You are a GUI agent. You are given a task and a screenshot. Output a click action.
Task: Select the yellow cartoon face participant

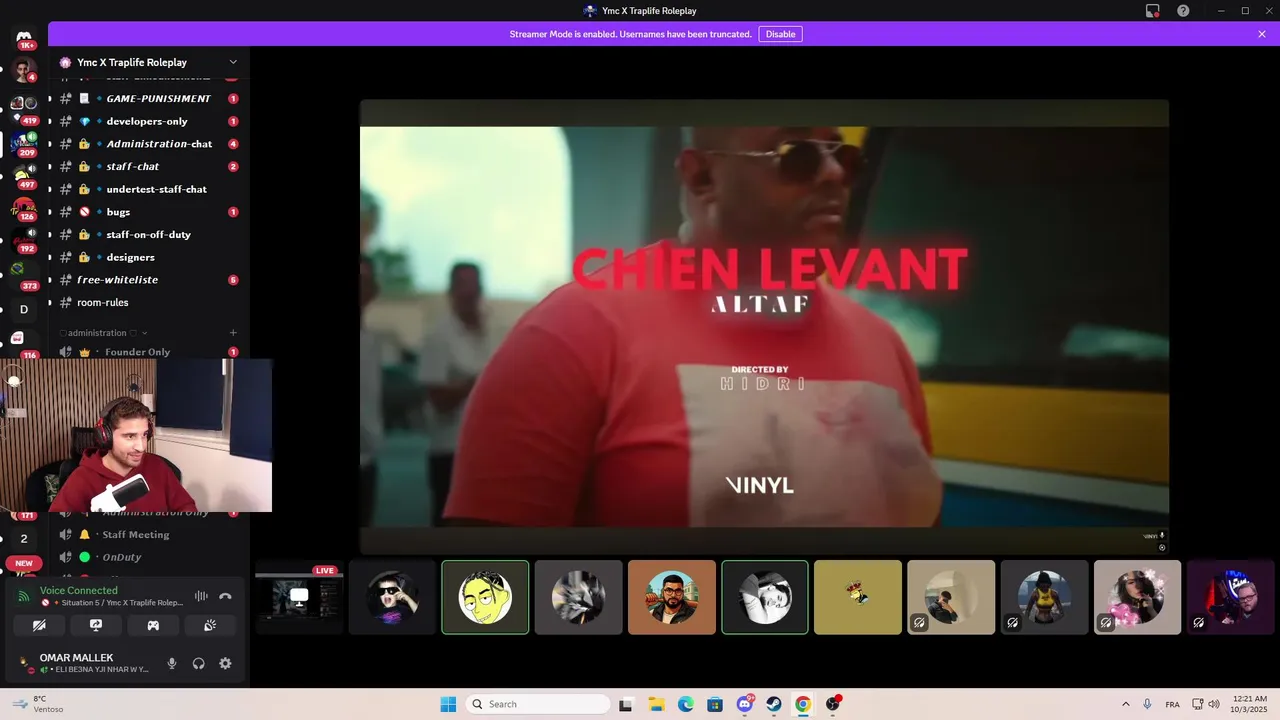point(485,597)
